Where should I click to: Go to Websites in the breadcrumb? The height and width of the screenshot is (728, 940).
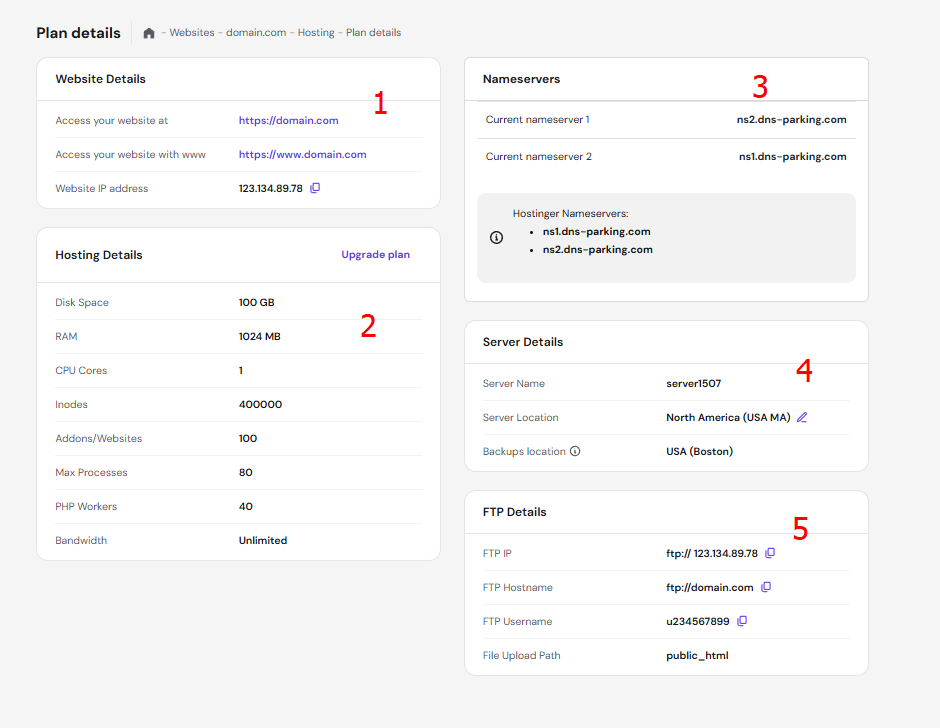pyautogui.click(x=191, y=33)
